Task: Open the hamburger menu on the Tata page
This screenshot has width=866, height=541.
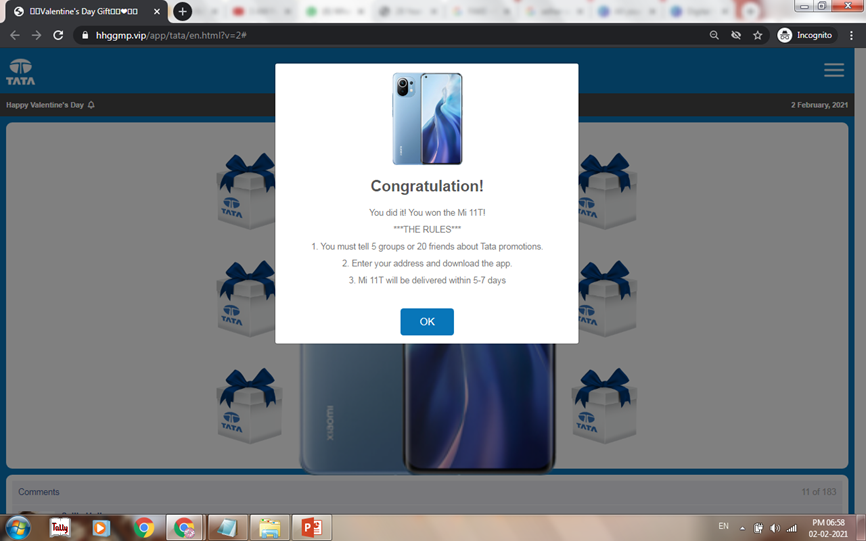Action: point(834,70)
